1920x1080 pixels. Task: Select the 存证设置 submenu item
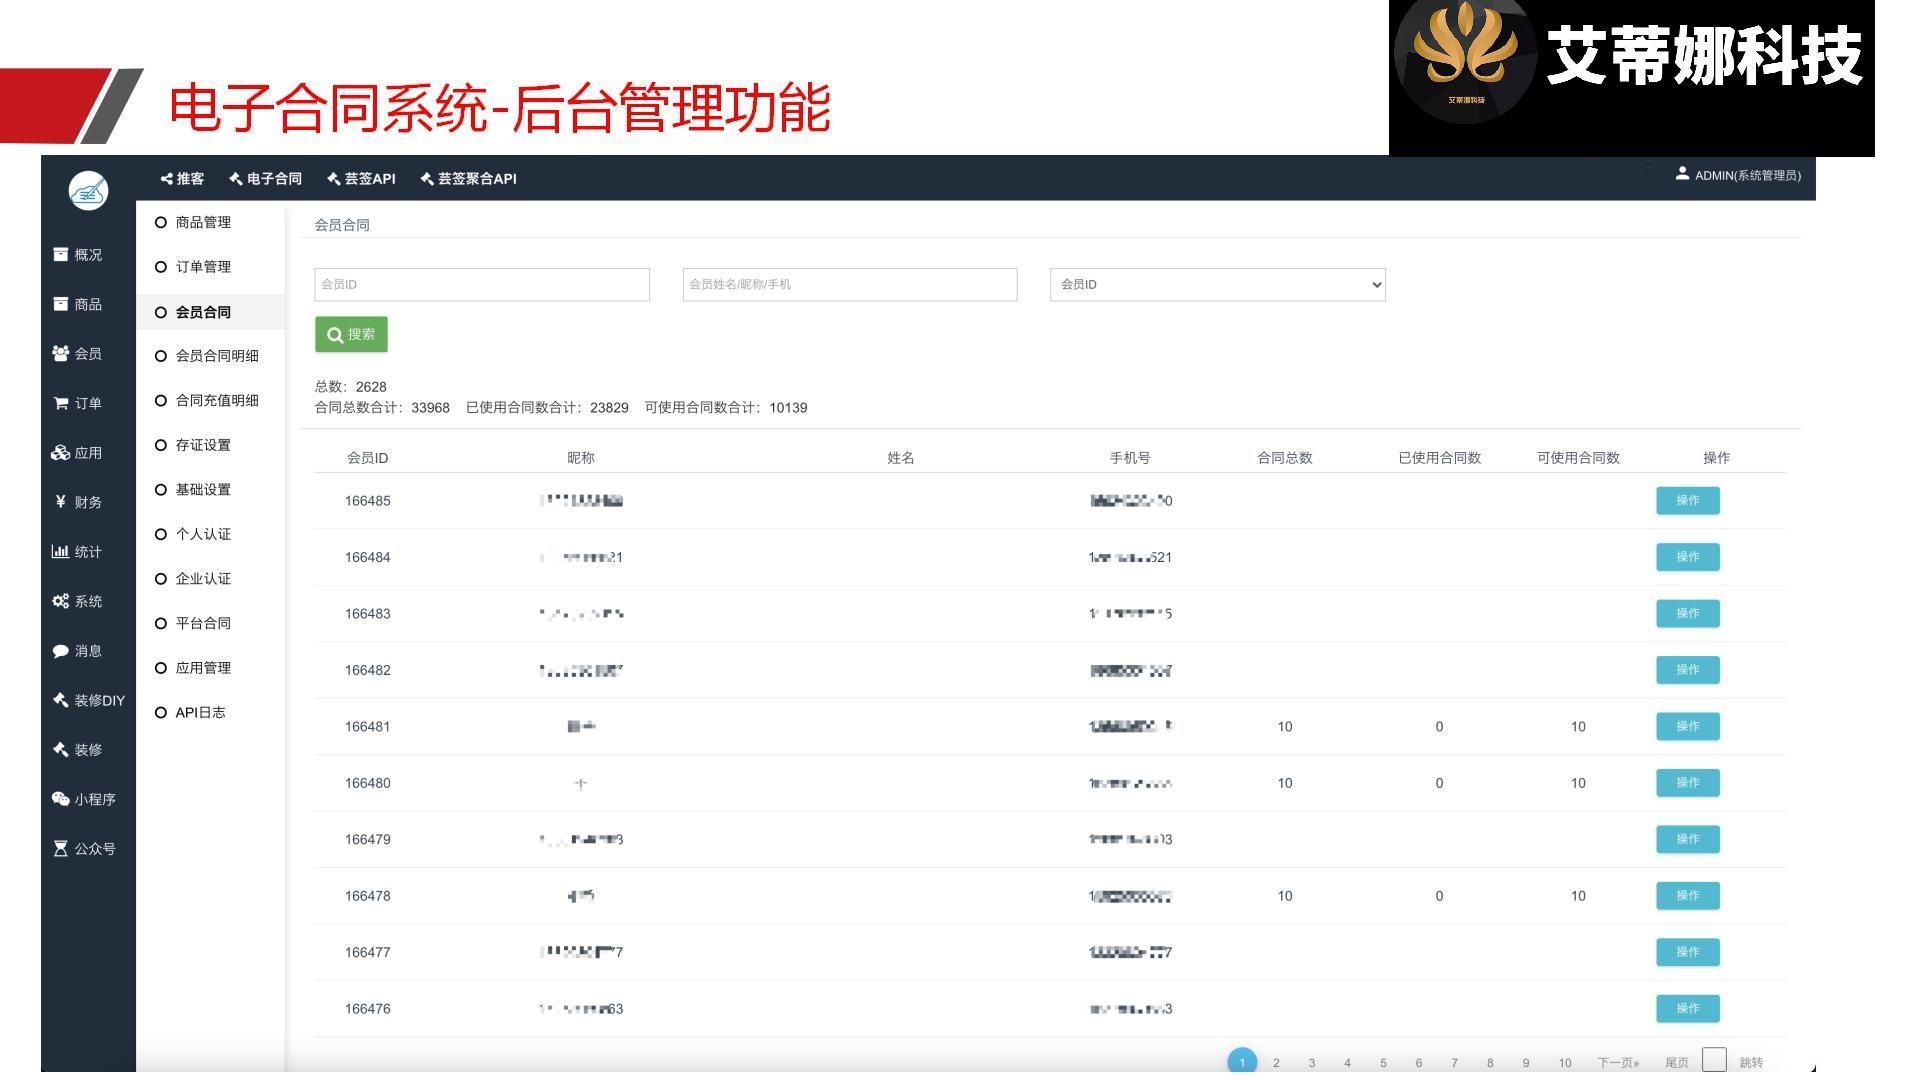tap(203, 445)
